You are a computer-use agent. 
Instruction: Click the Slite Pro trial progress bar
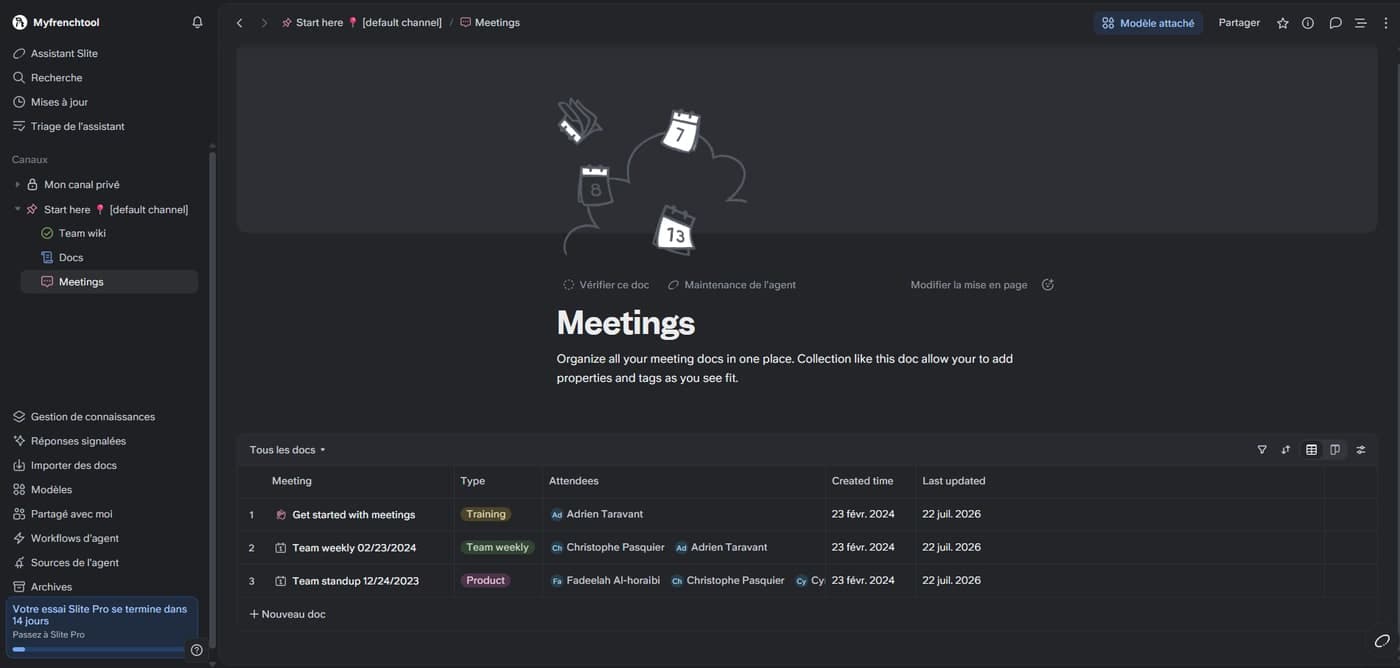click(98, 649)
